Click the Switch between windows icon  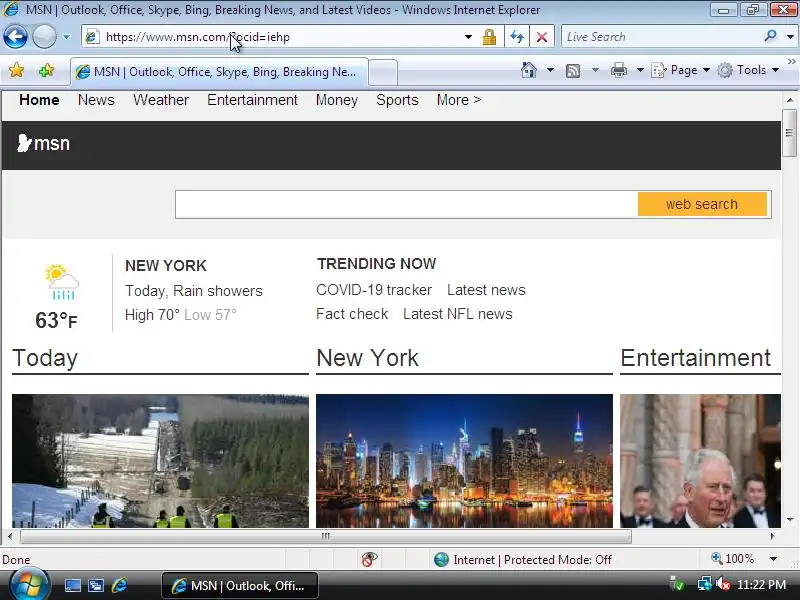[x=96, y=586]
